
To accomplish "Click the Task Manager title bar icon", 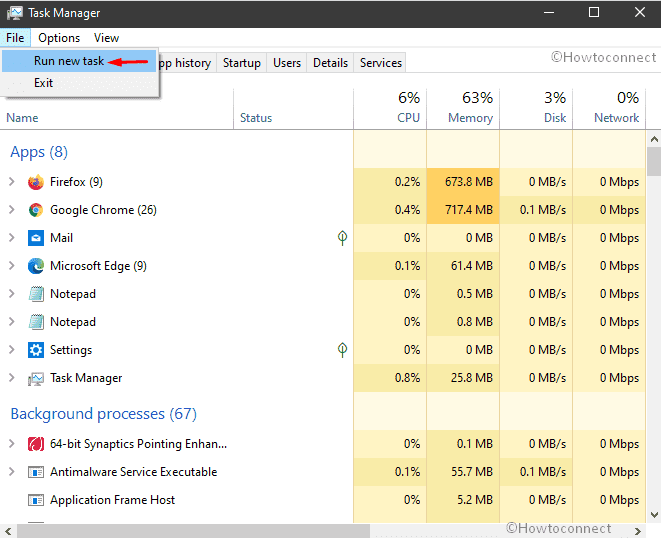I will click(15, 13).
